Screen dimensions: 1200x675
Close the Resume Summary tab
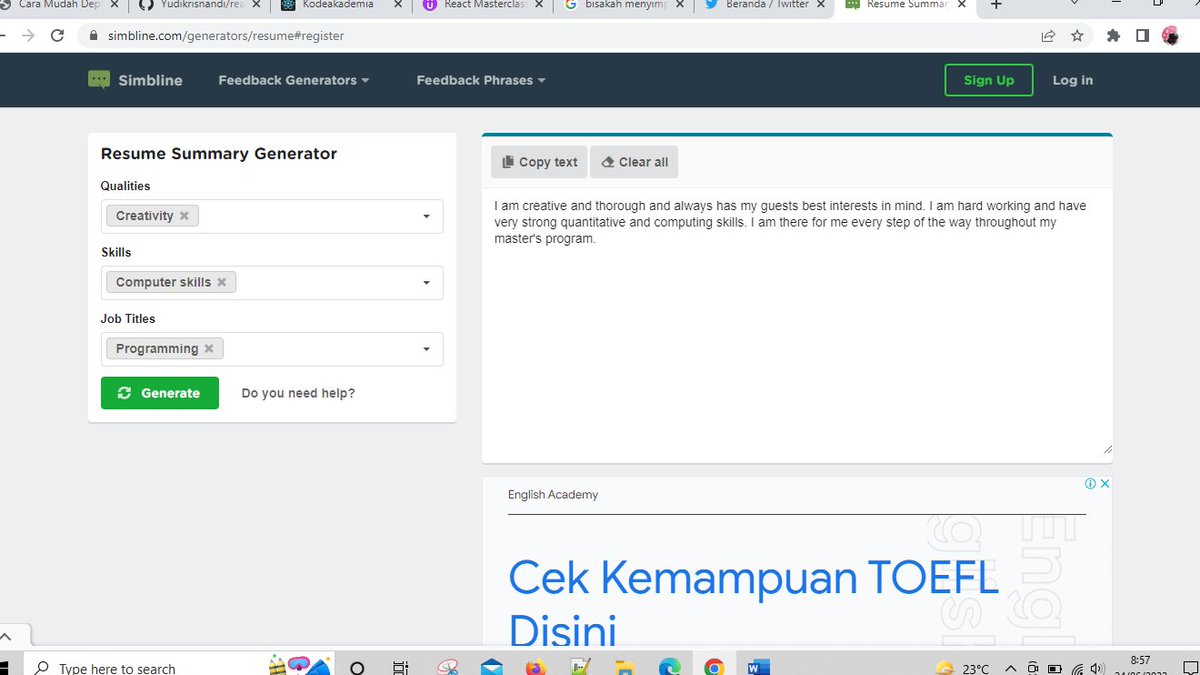point(962,5)
